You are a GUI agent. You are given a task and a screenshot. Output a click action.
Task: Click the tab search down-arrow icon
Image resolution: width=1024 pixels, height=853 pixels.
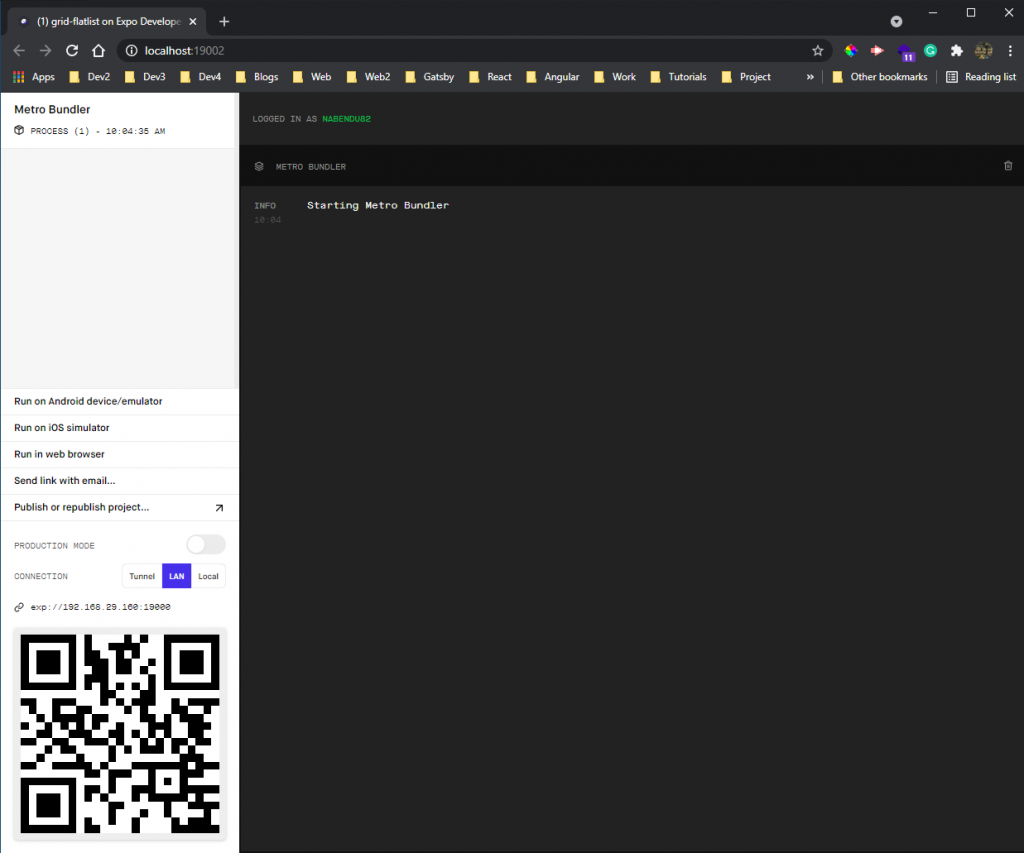(x=896, y=22)
